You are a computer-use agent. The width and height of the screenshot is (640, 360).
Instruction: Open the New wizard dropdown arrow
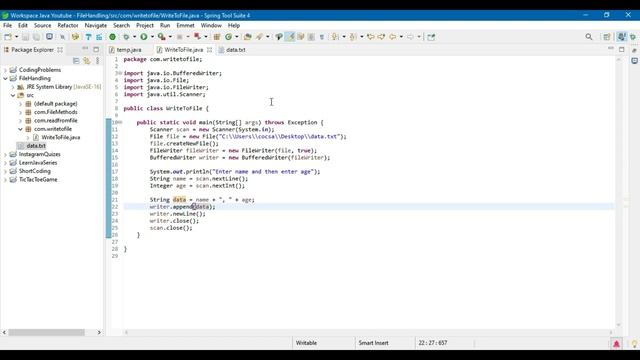point(16,37)
